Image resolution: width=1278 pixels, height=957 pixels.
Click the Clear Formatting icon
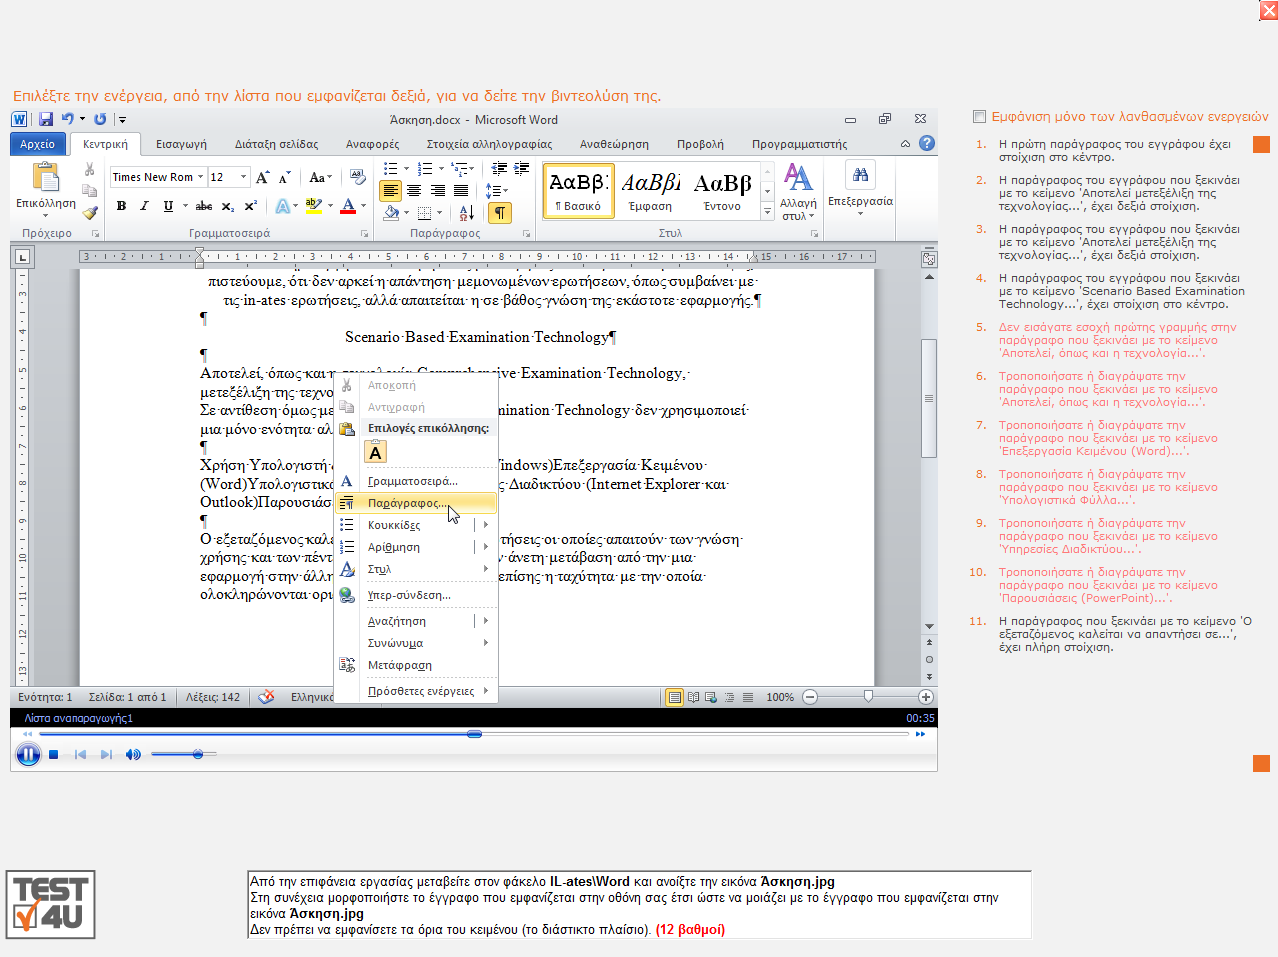click(357, 177)
